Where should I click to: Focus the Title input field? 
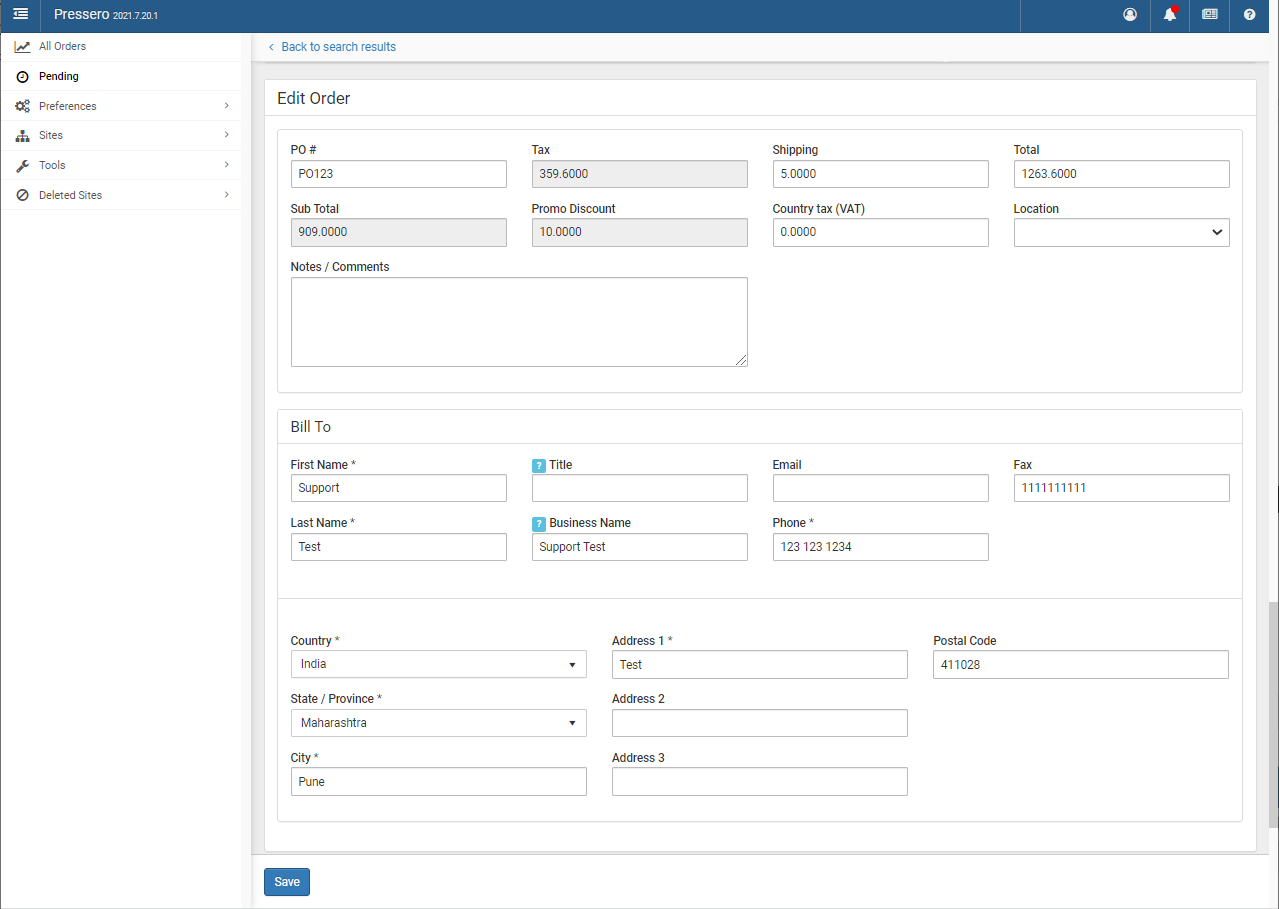click(639, 488)
